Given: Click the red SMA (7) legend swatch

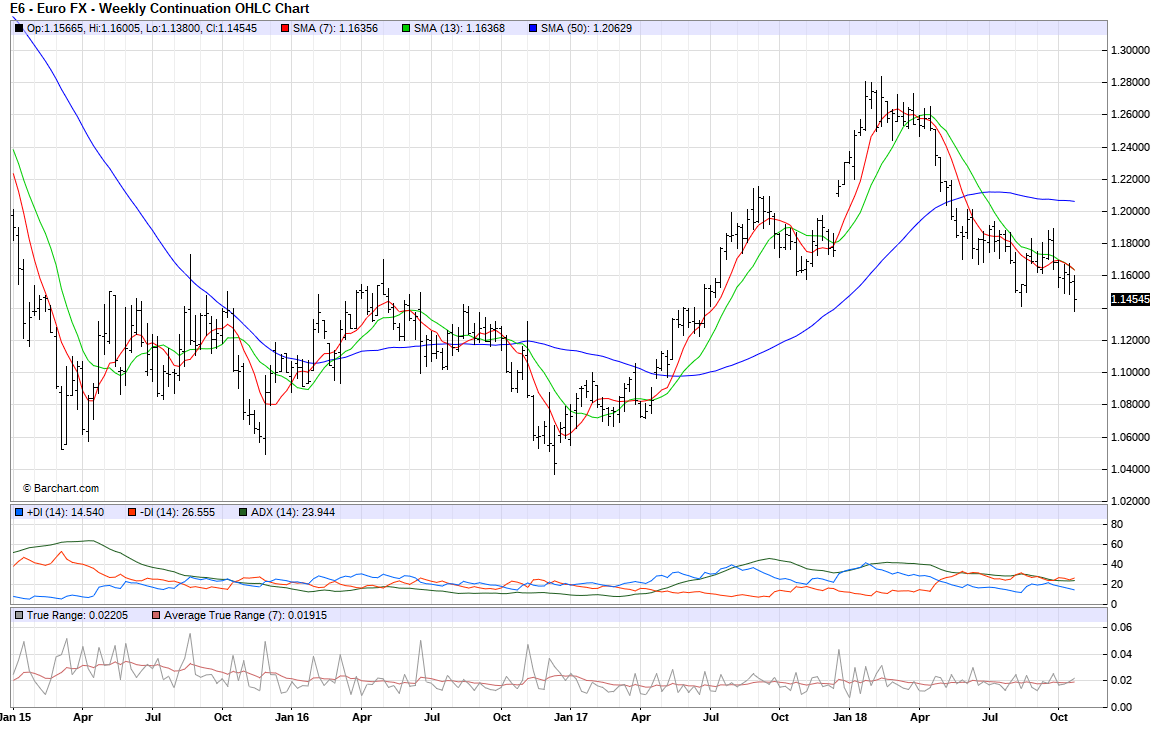Looking at the screenshot, I should tap(285, 28).
